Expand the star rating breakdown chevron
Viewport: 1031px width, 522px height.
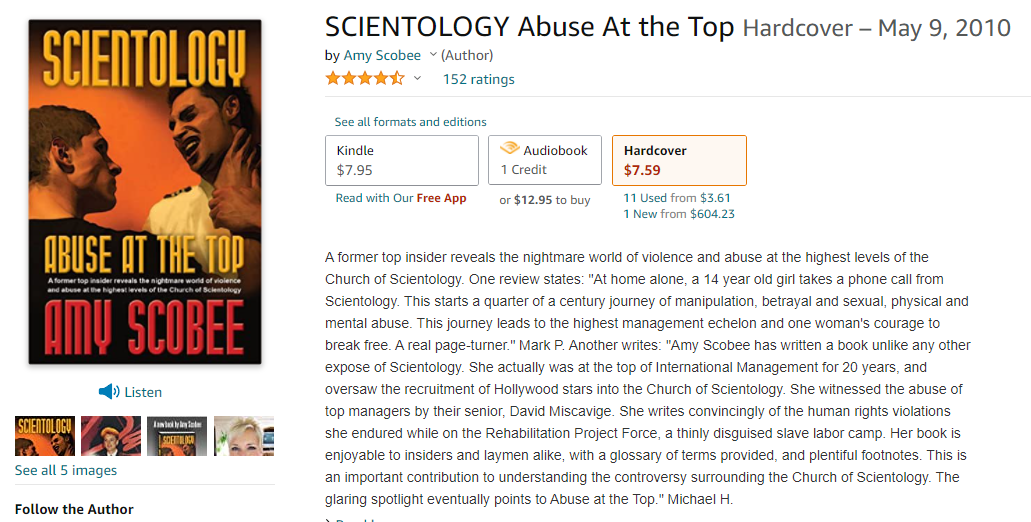coord(417,79)
